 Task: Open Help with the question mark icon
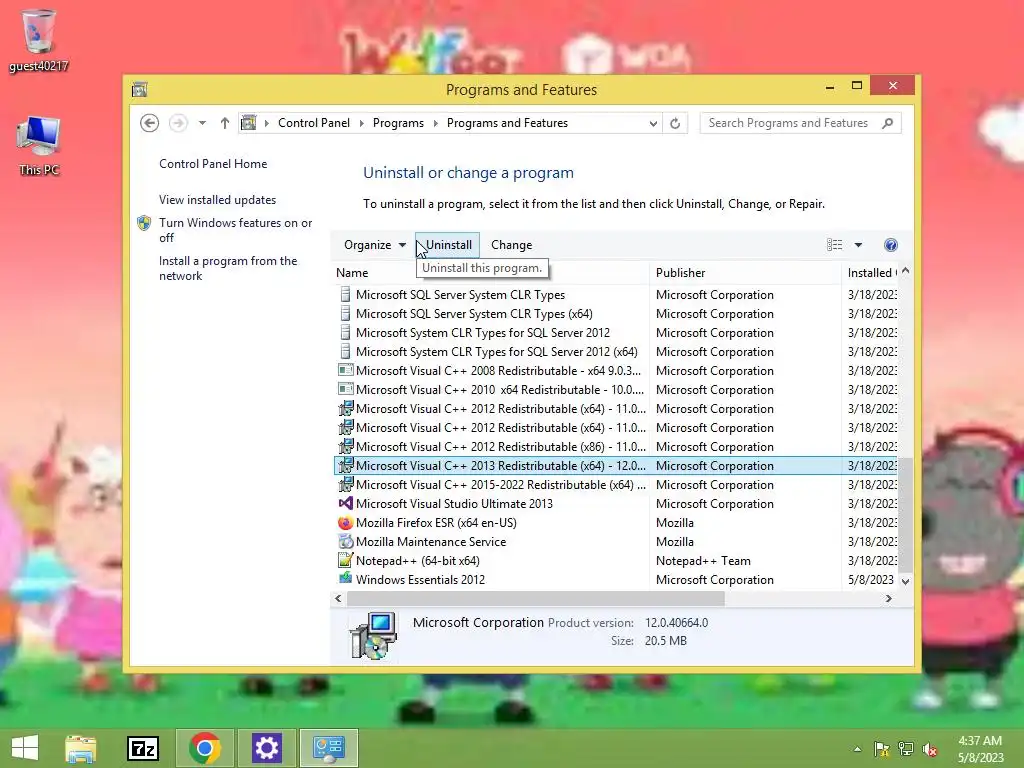coord(891,245)
